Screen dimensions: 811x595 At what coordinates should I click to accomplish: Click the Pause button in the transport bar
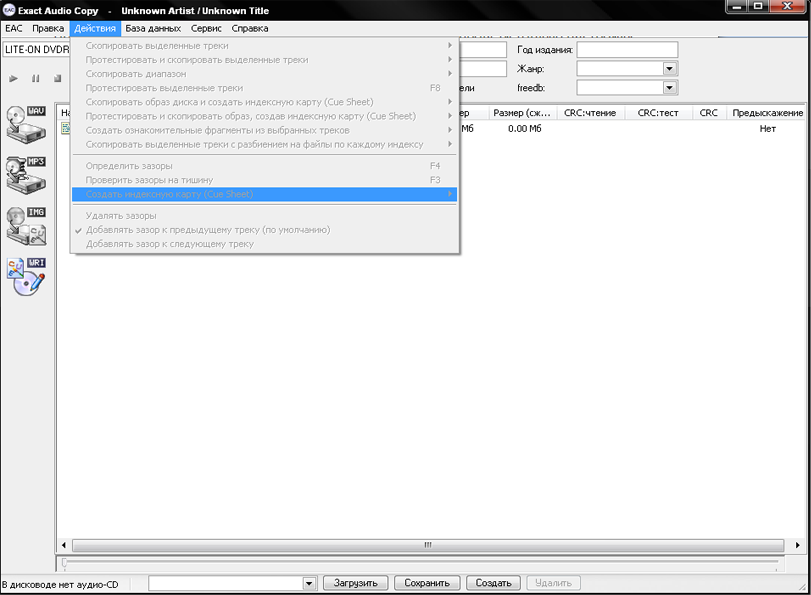(36, 79)
